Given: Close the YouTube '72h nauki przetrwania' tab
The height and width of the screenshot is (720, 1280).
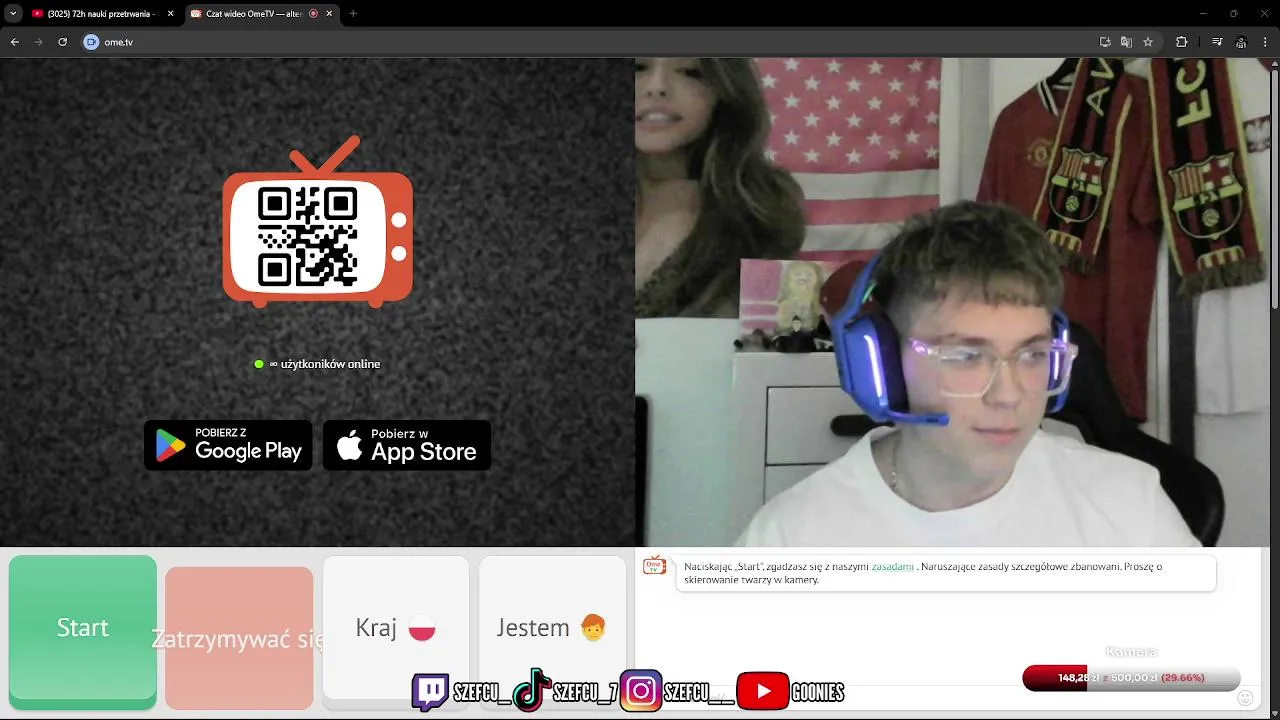Looking at the screenshot, I should [170, 14].
